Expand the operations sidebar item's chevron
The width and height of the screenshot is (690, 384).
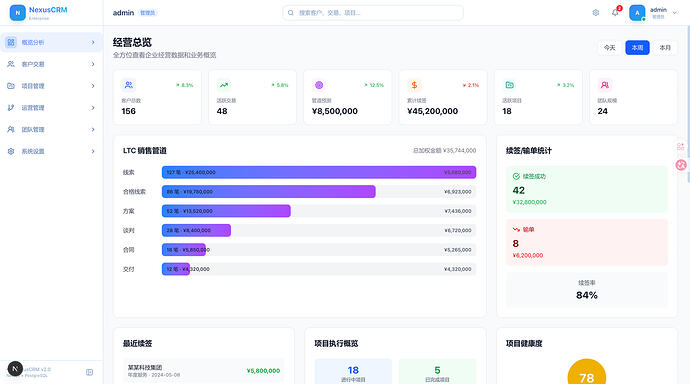(x=93, y=108)
